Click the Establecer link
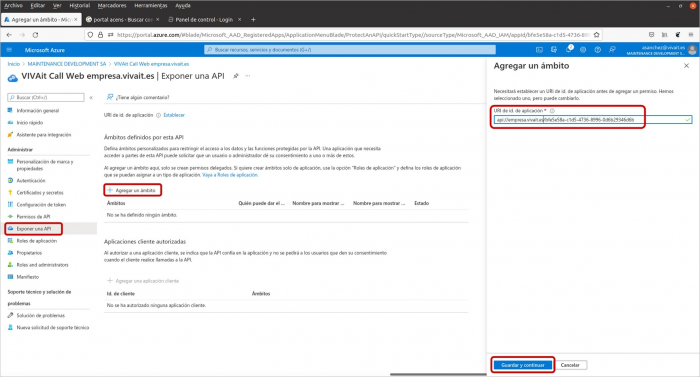 [174, 115]
